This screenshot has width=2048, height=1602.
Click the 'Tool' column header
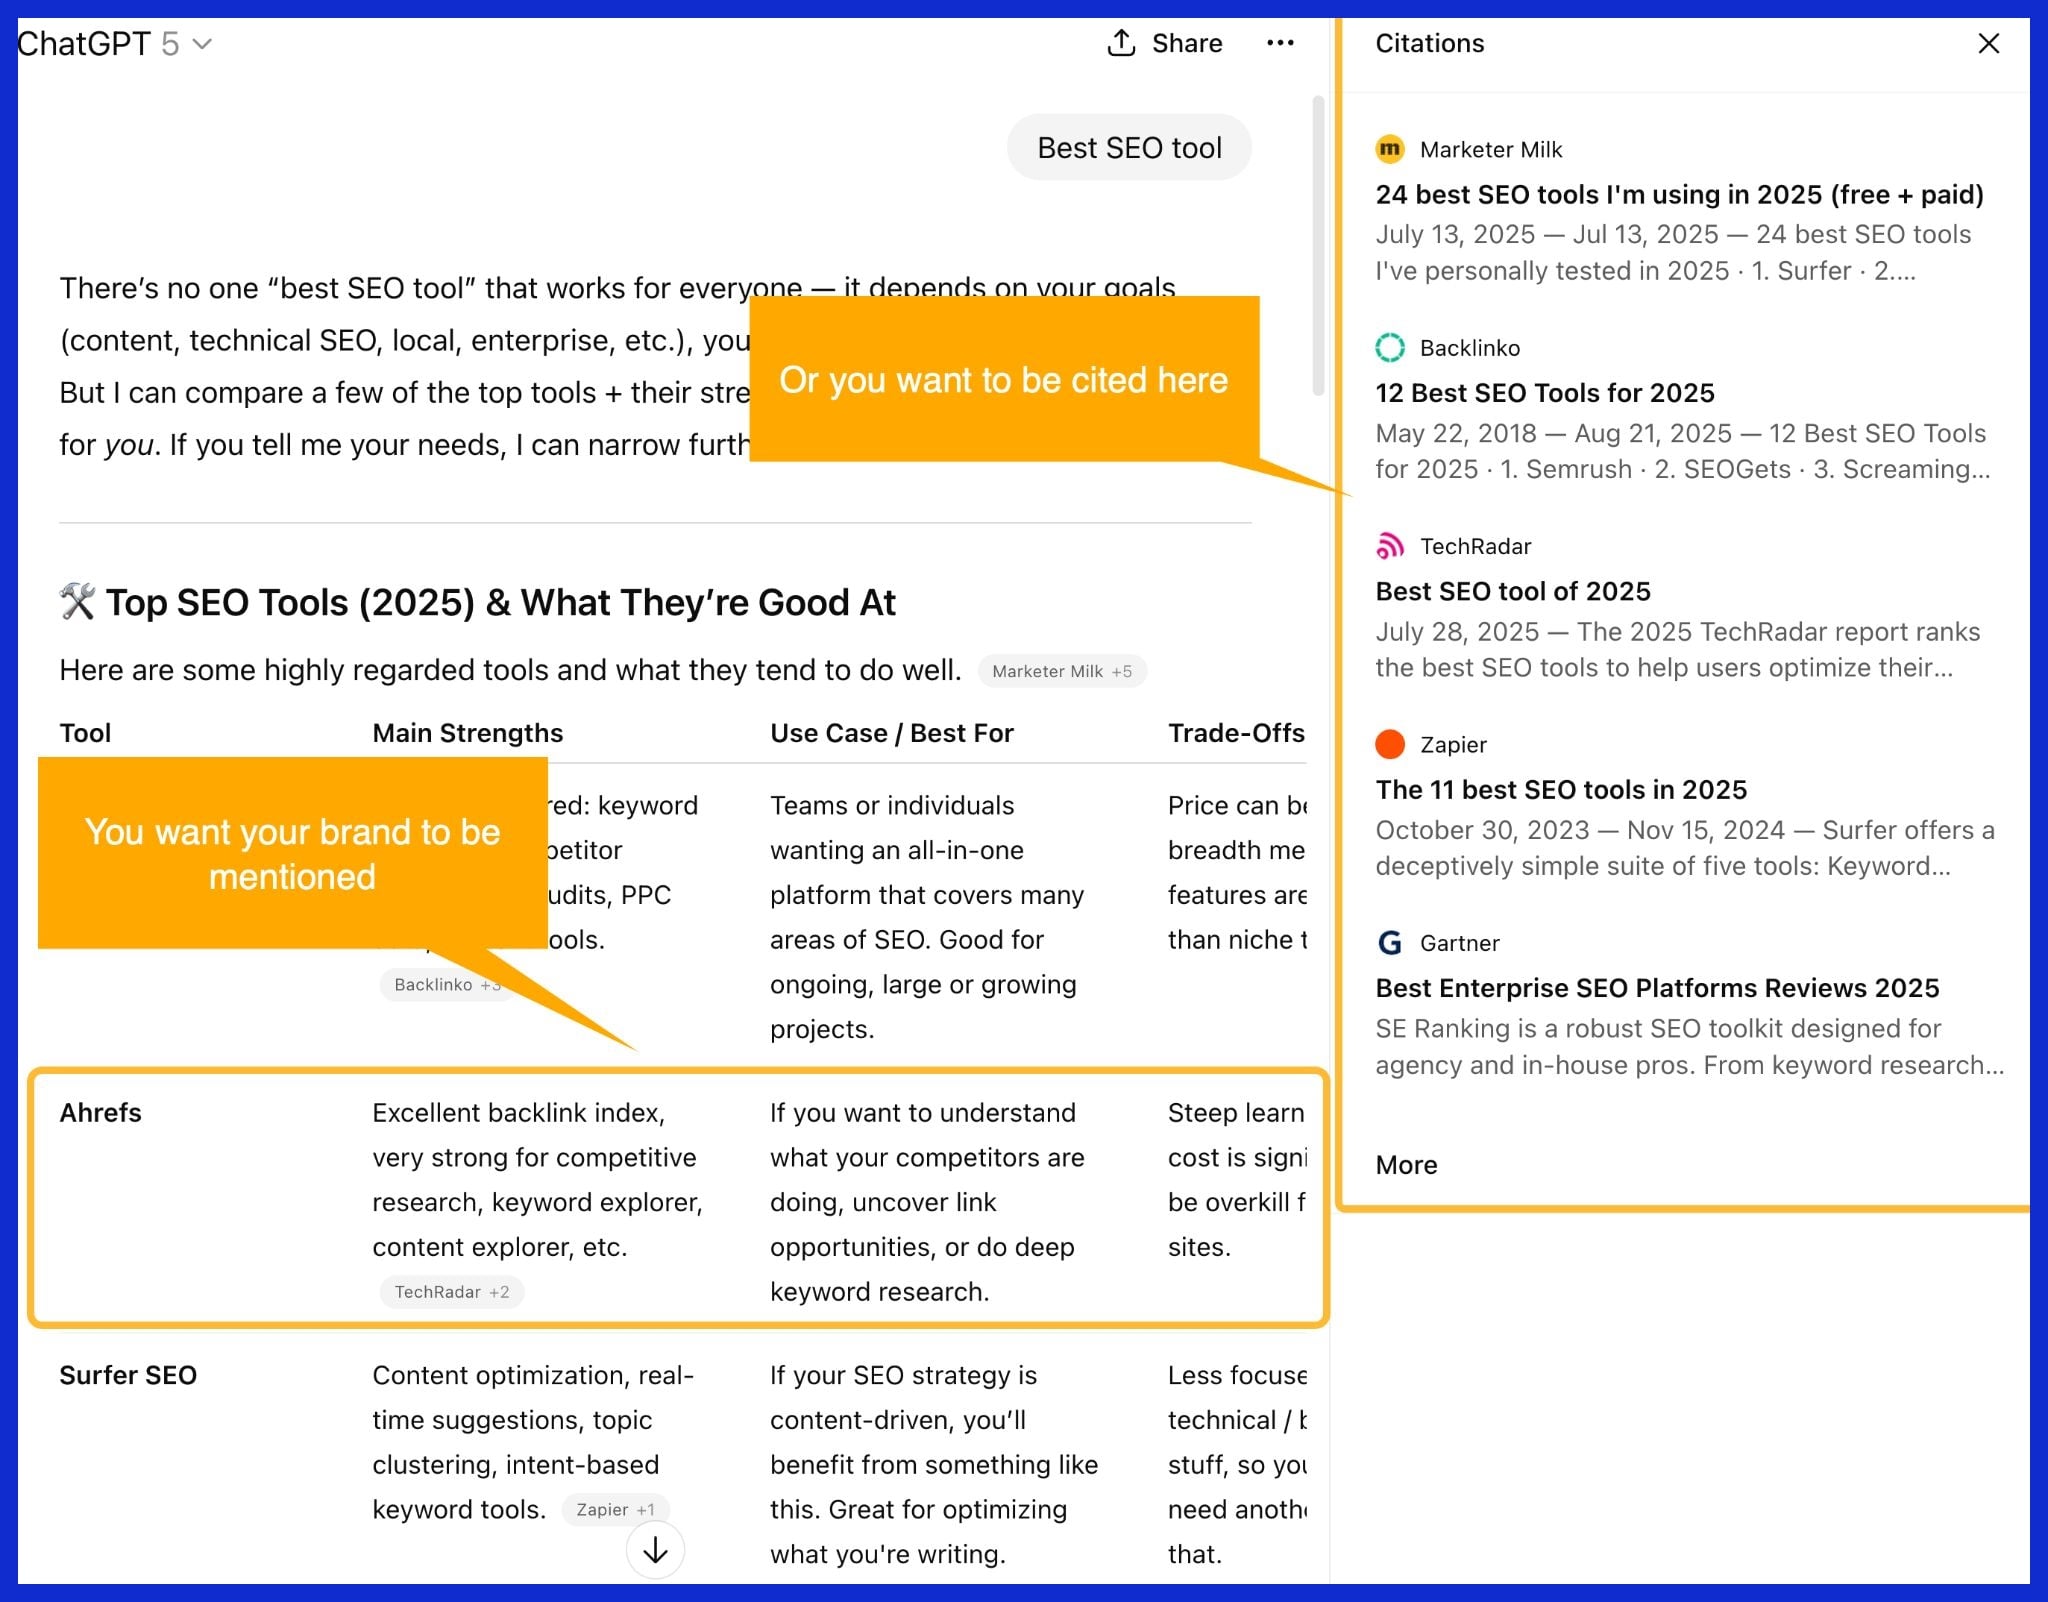point(85,733)
